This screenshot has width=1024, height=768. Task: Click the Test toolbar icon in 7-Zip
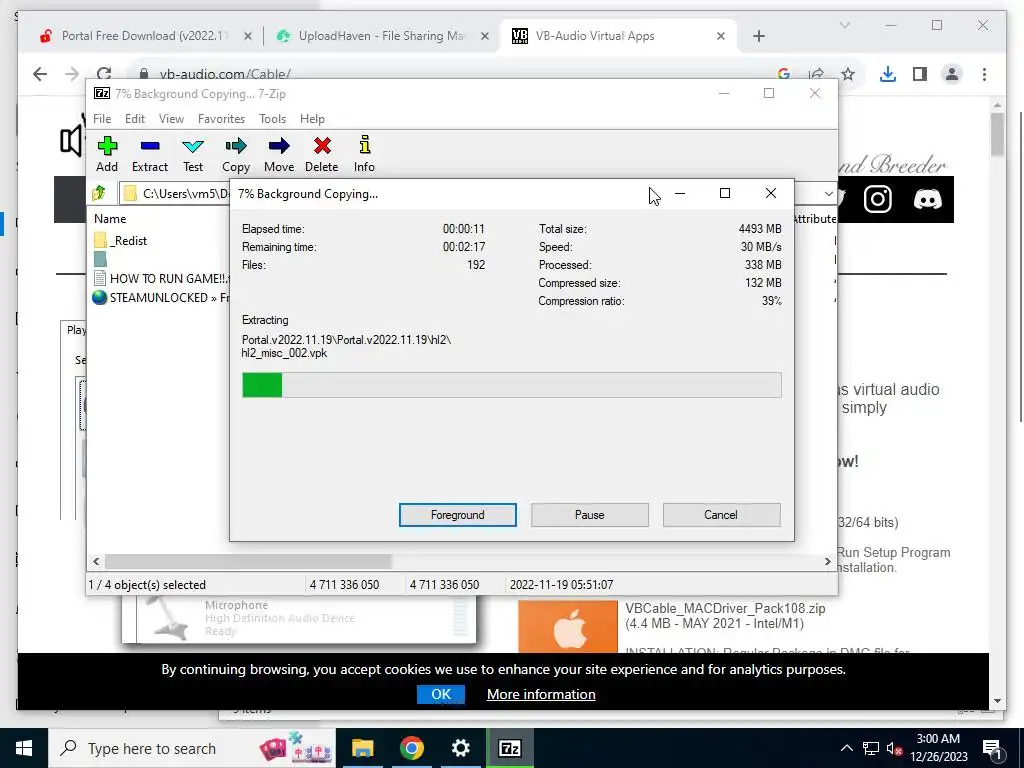coord(193,154)
